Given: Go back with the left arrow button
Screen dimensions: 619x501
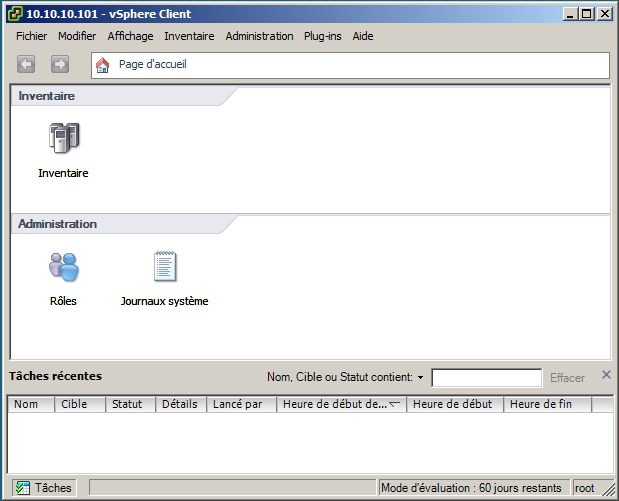Looking at the screenshot, I should pos(26,64).
